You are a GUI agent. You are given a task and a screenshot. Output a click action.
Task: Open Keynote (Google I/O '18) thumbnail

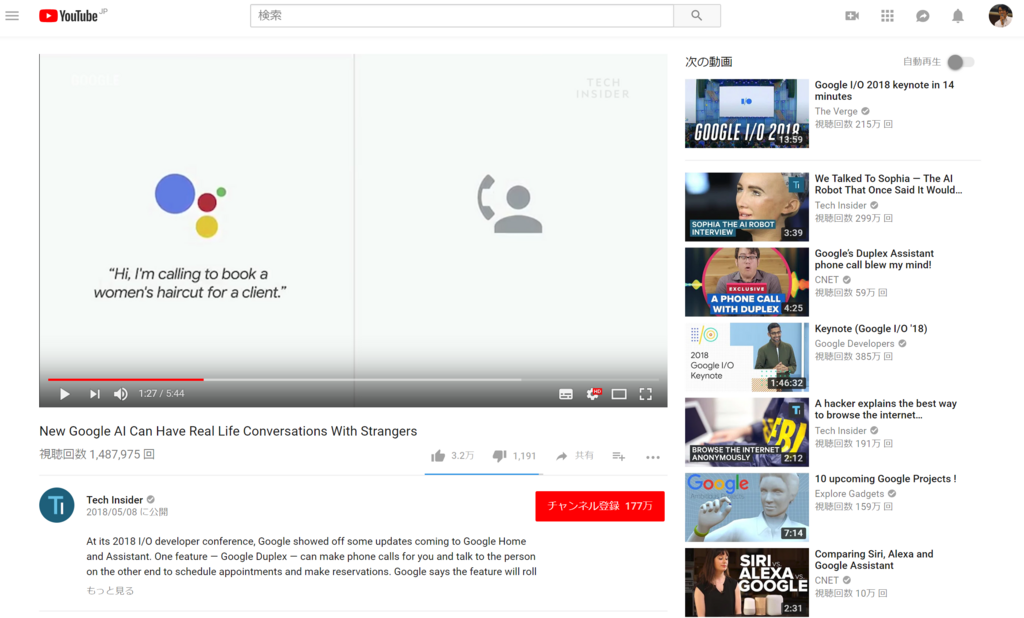click(746, 357)
